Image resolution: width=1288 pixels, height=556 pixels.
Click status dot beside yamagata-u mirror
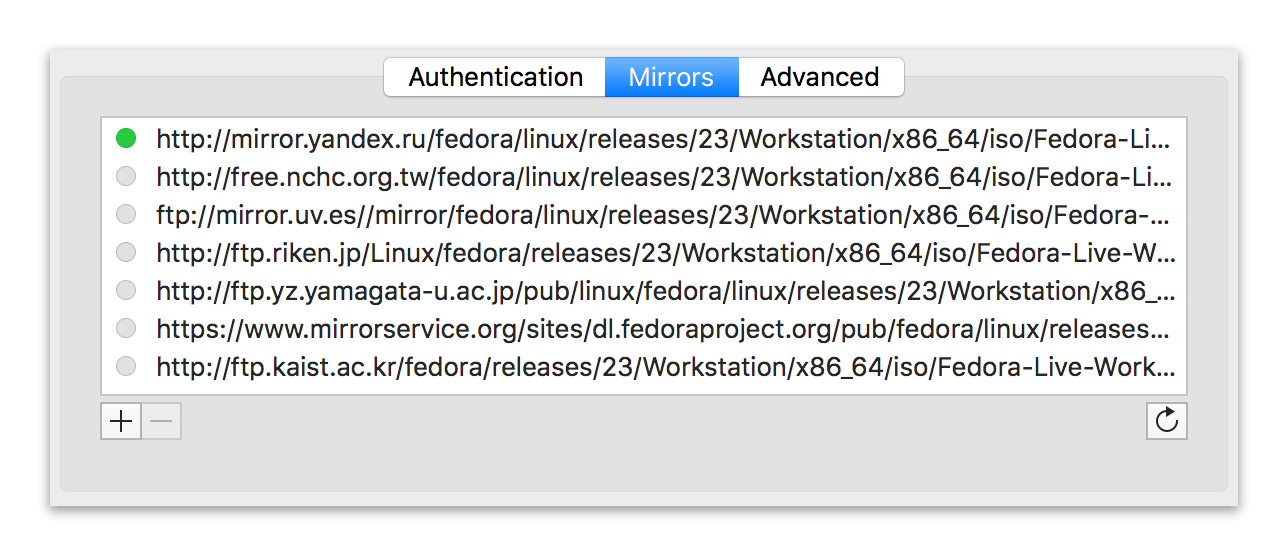pos(126,291)
